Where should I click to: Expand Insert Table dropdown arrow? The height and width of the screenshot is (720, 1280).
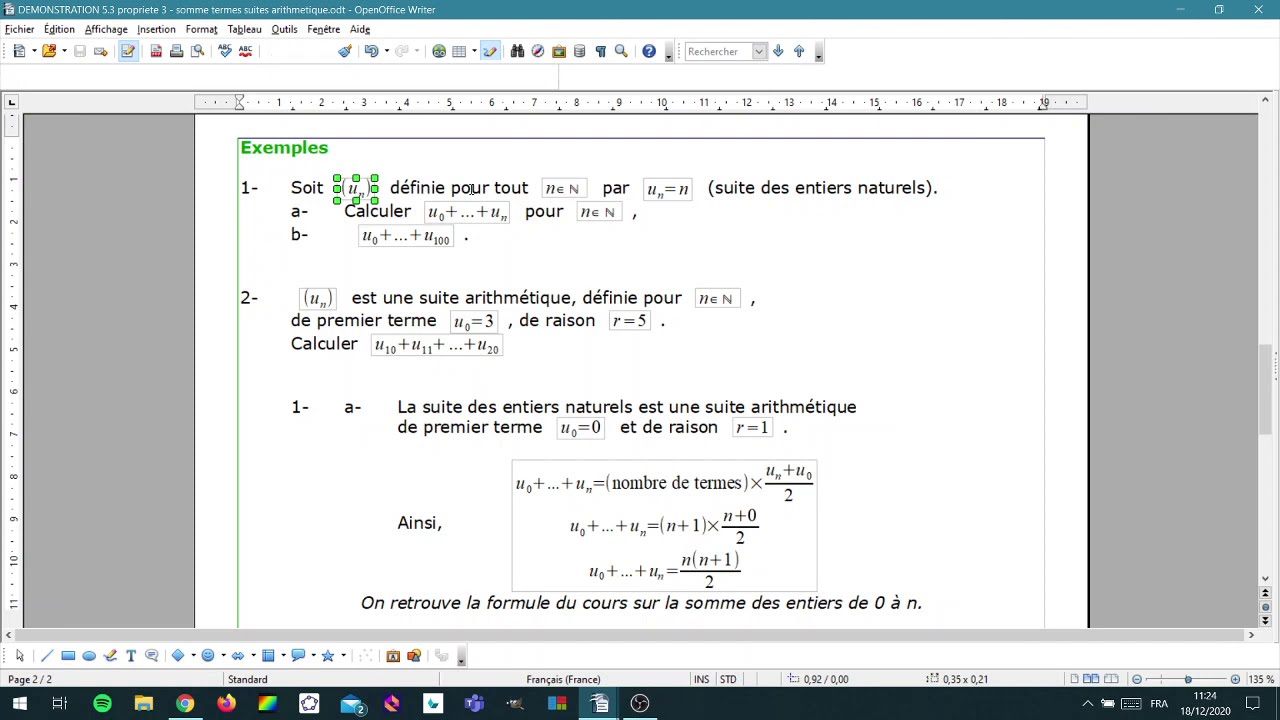pos(473,51)
